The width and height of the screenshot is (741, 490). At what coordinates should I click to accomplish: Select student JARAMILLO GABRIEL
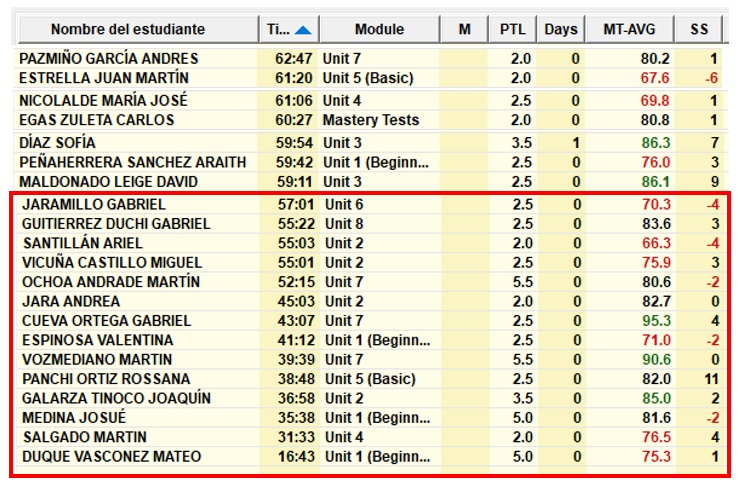point(94,204)
